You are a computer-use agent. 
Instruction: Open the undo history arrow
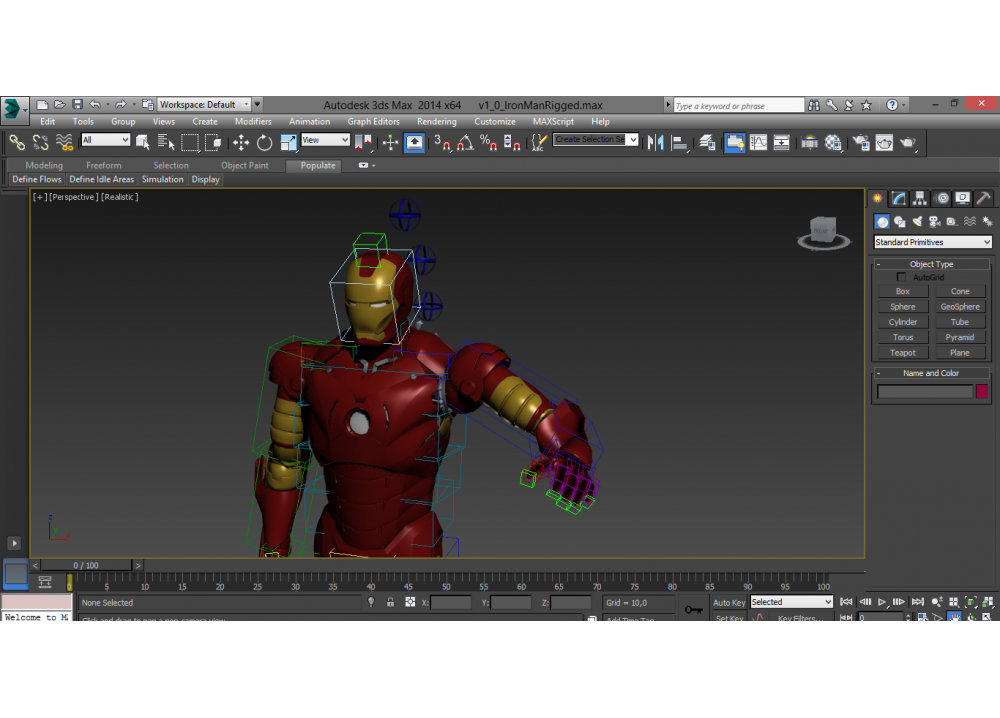(x=108, y=105)
